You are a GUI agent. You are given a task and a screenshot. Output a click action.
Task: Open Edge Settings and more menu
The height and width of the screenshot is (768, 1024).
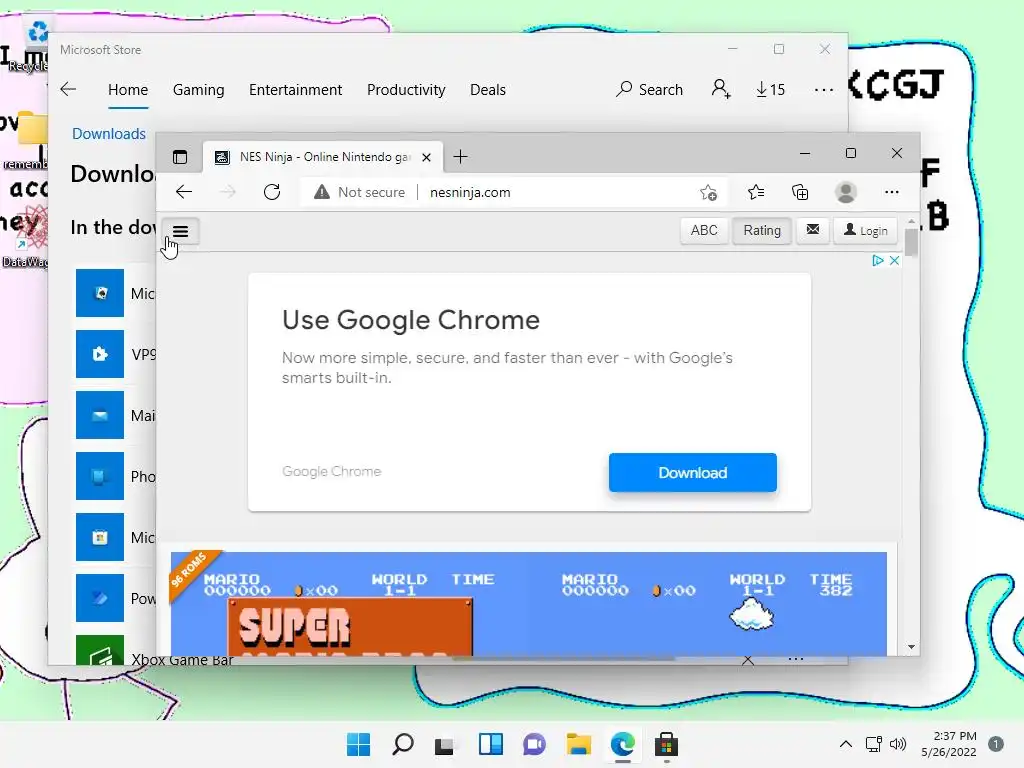pos(891,192)
